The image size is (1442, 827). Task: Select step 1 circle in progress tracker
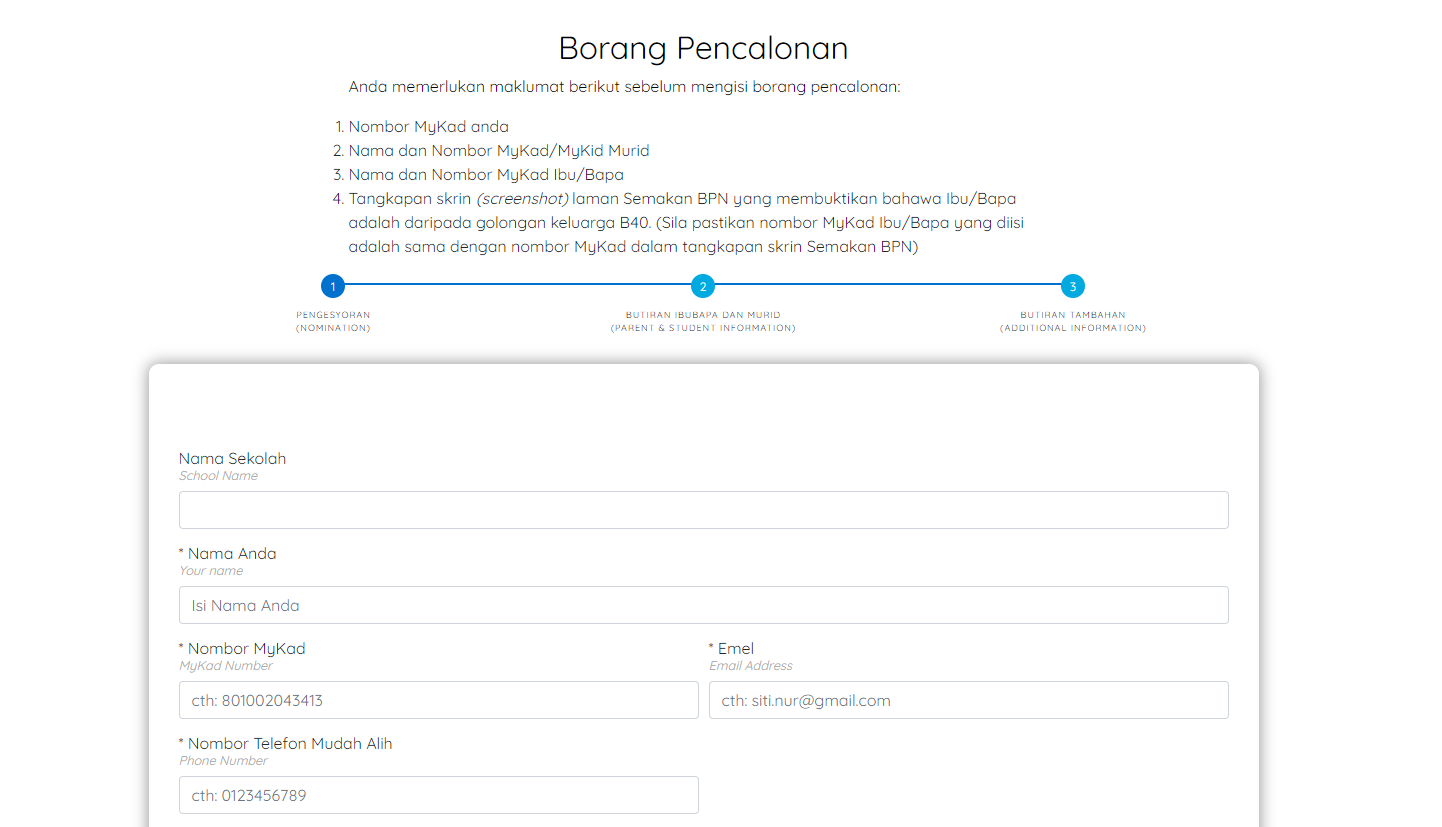point(333,286)
